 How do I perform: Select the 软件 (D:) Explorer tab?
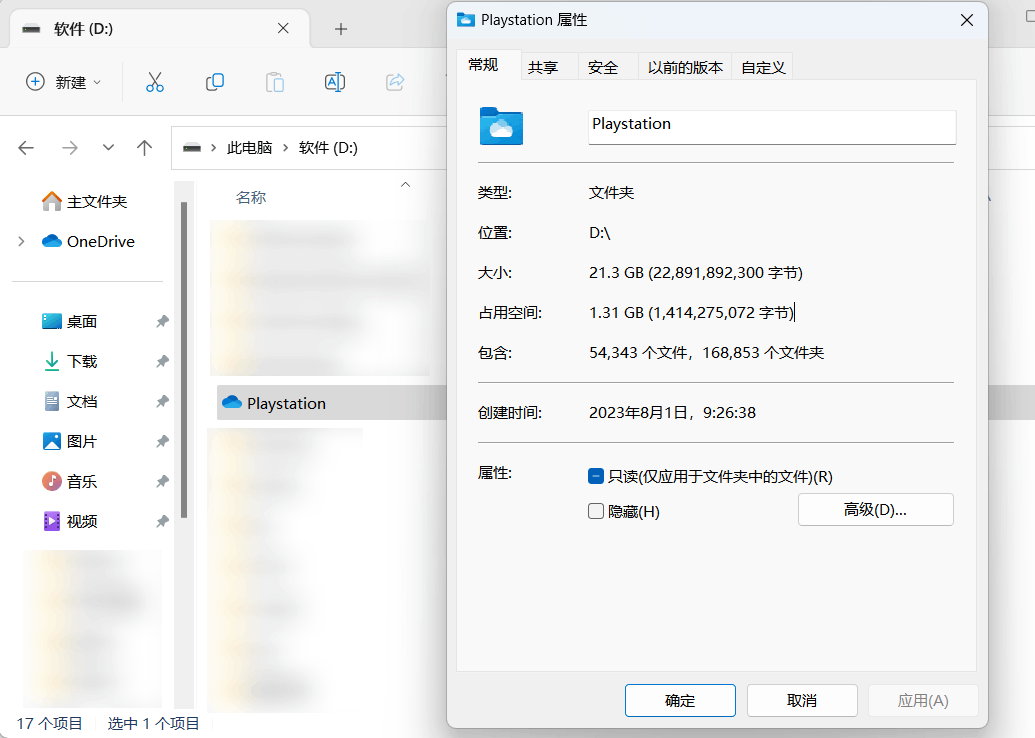tap(158, 29)
